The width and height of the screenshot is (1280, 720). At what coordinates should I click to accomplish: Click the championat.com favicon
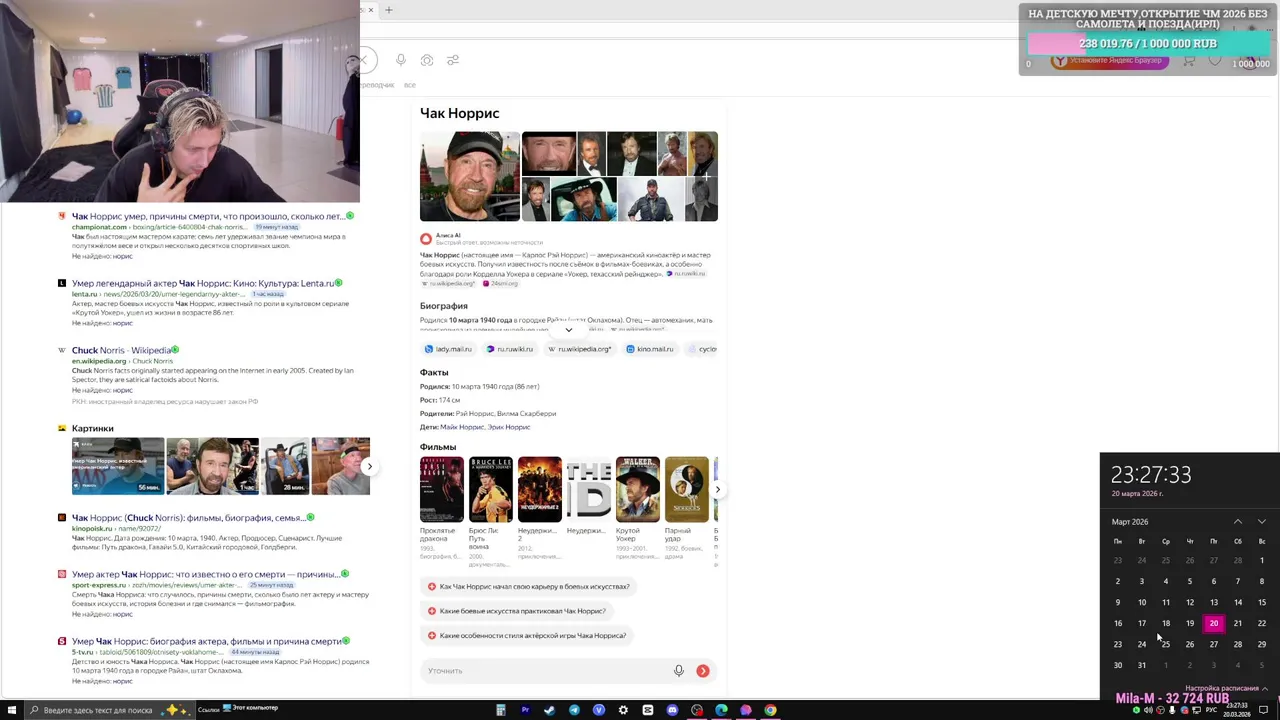tap(62, 216)
